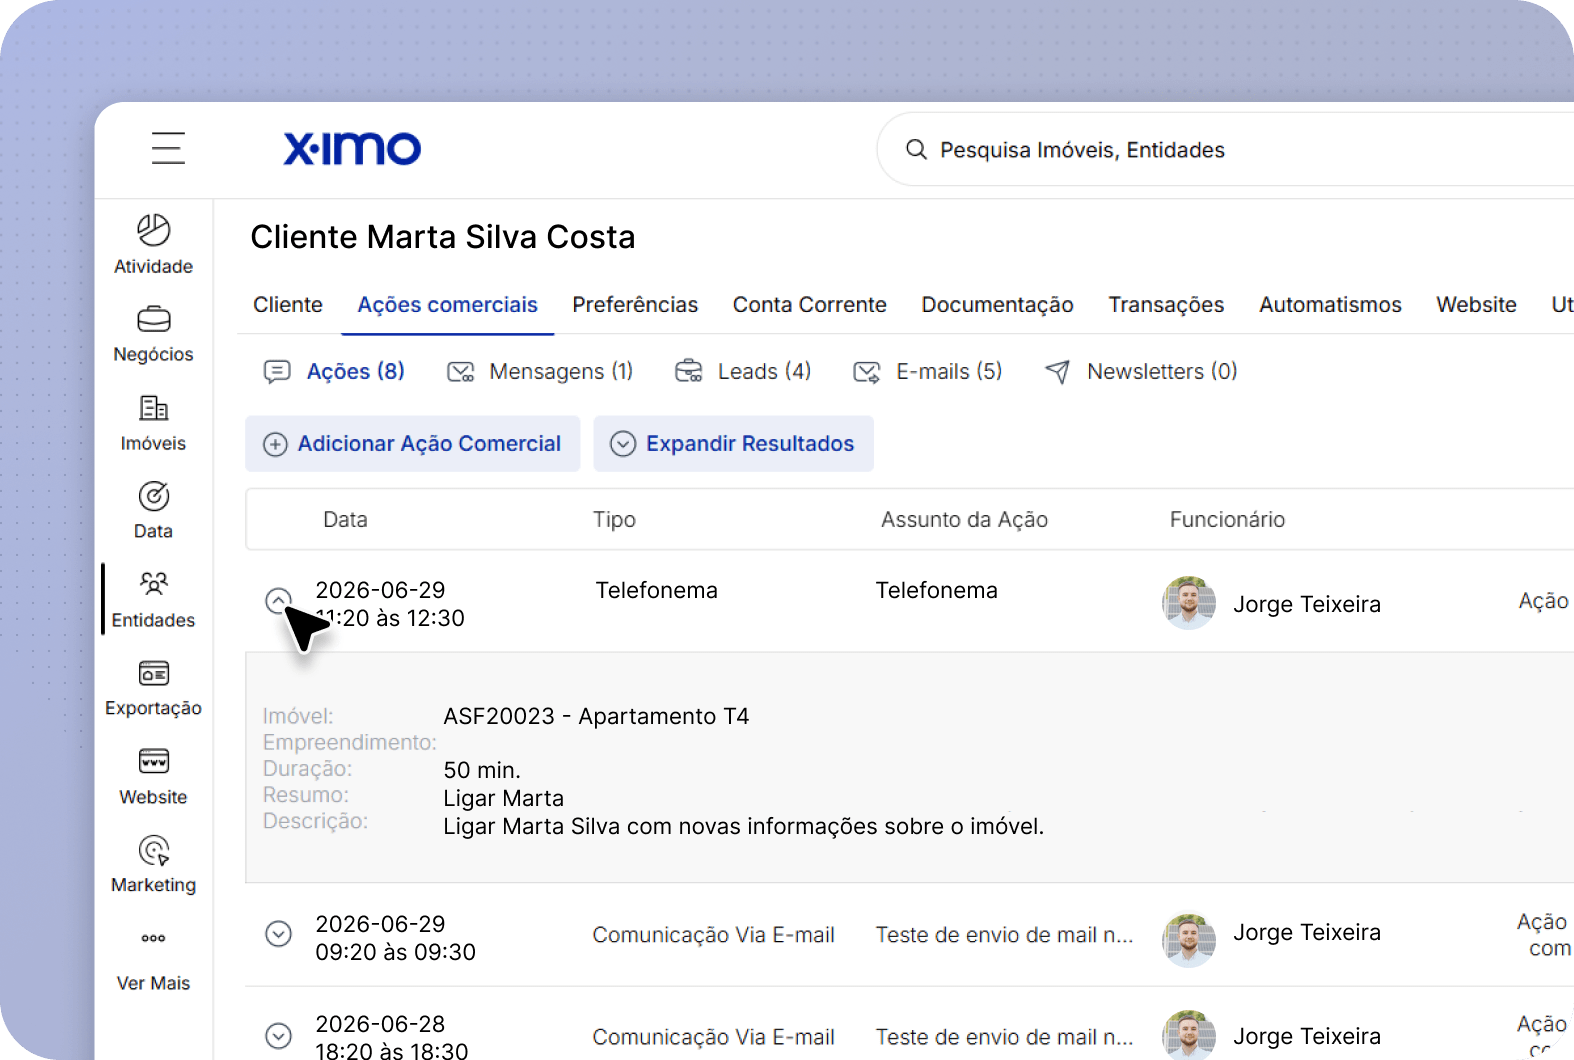Viewport: 1574px width, 1060px height.
Task: Sort by the Data column header
Action: pos(345,520)
